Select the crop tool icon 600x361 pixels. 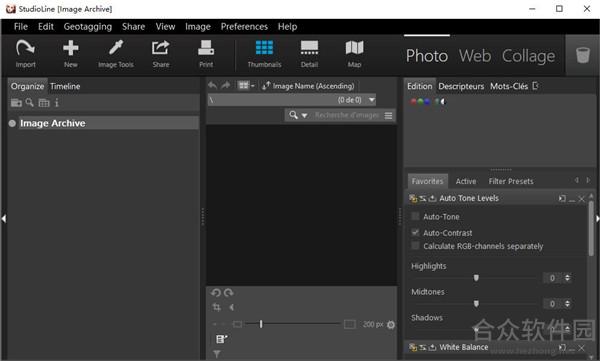pyautogui.click(x=217, y=307)
